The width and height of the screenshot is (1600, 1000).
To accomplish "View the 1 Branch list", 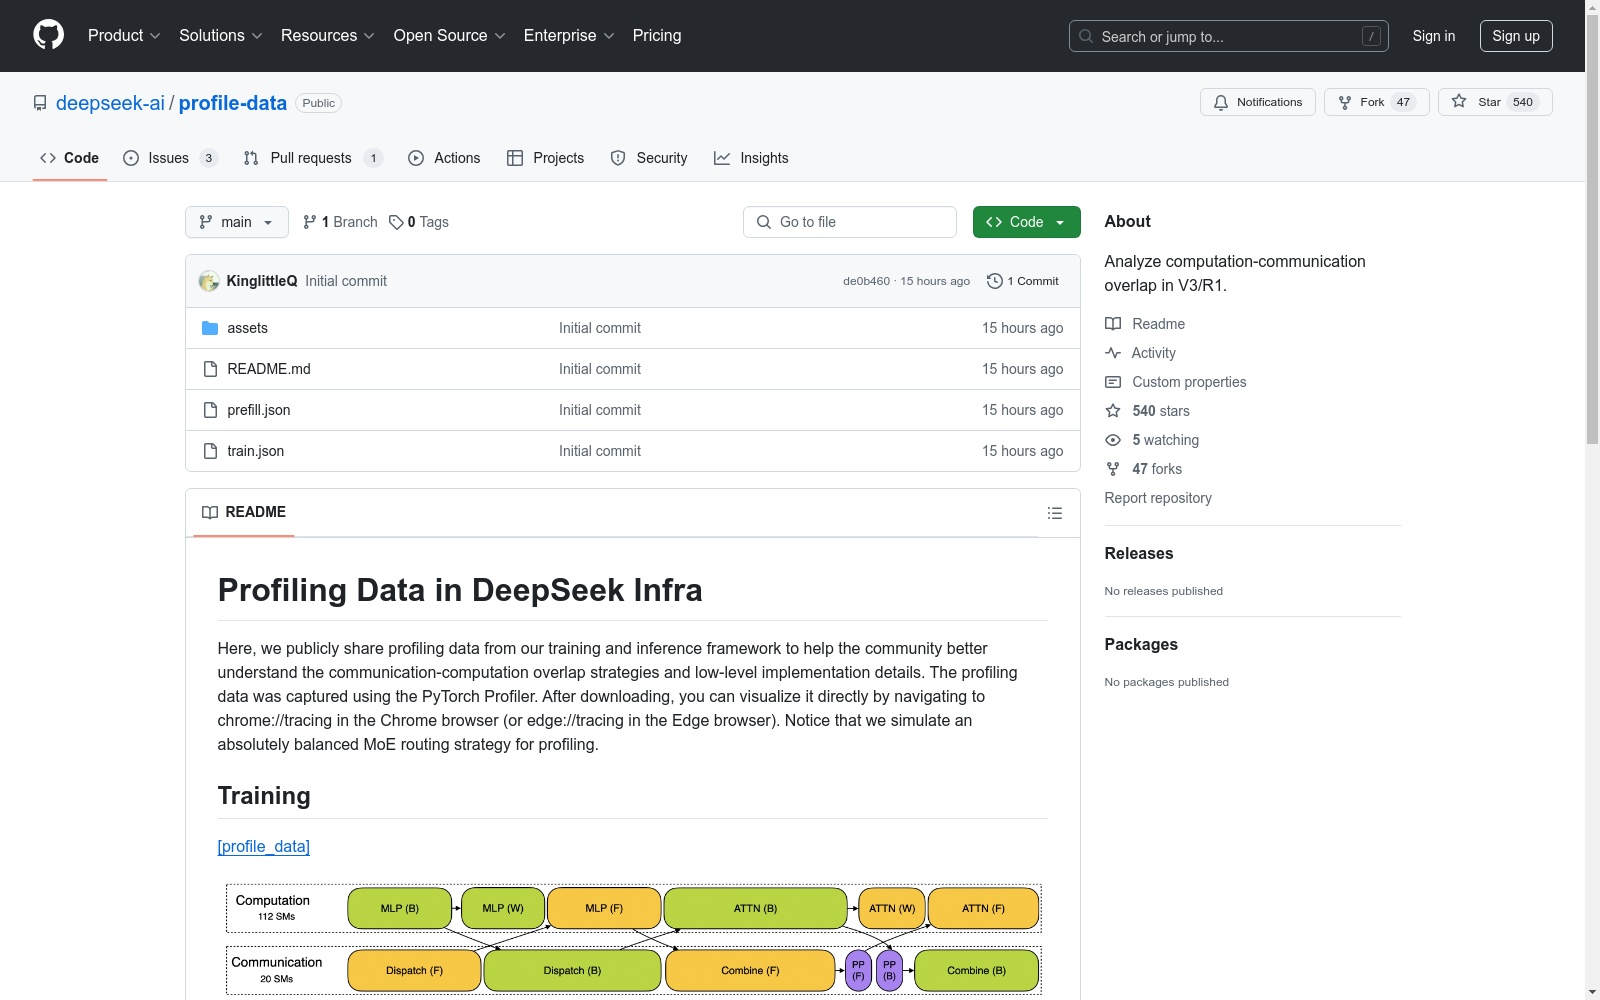I will click(340, 222).
